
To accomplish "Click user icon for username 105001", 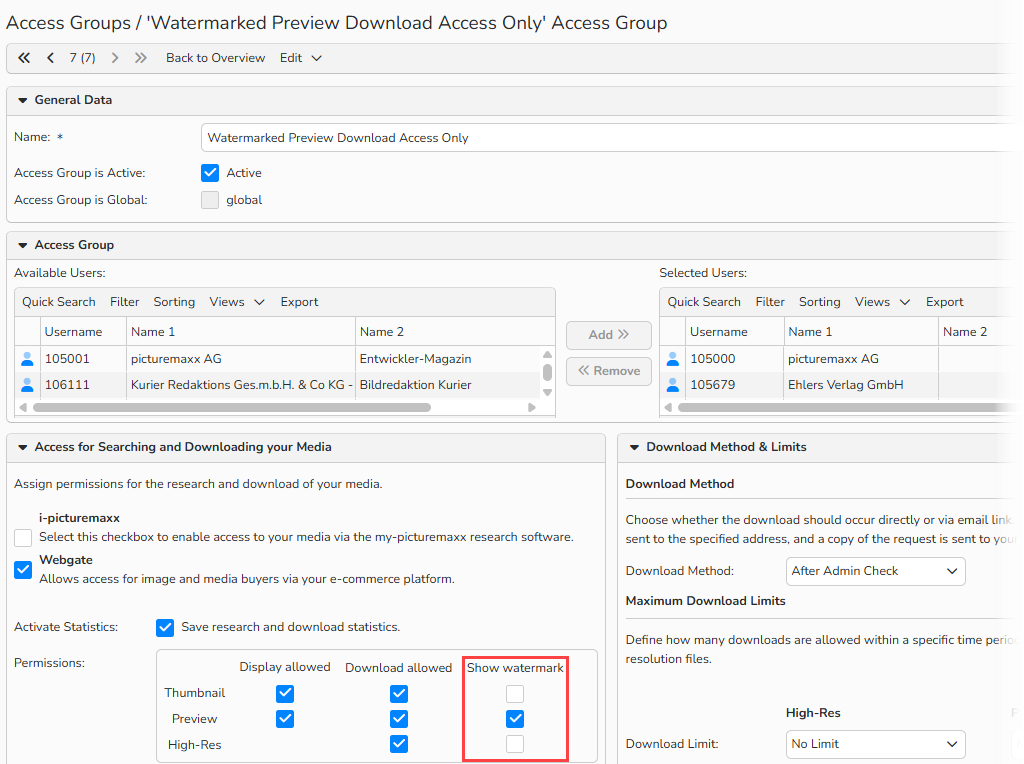I will pos(27,358).
